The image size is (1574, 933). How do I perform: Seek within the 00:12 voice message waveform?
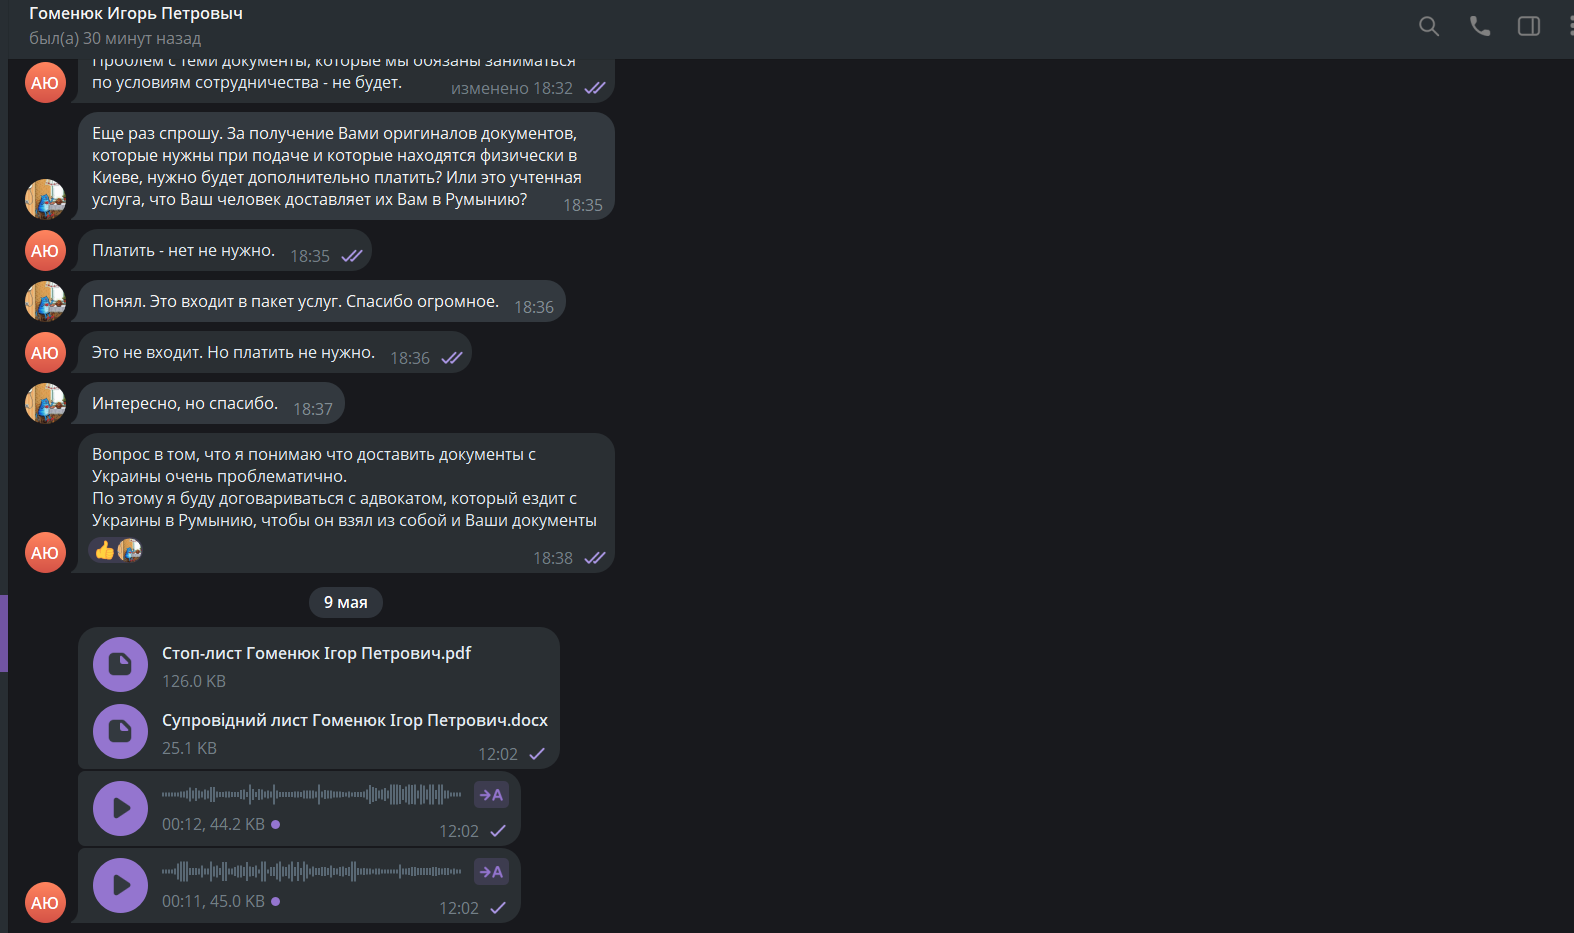pos(312,795)
